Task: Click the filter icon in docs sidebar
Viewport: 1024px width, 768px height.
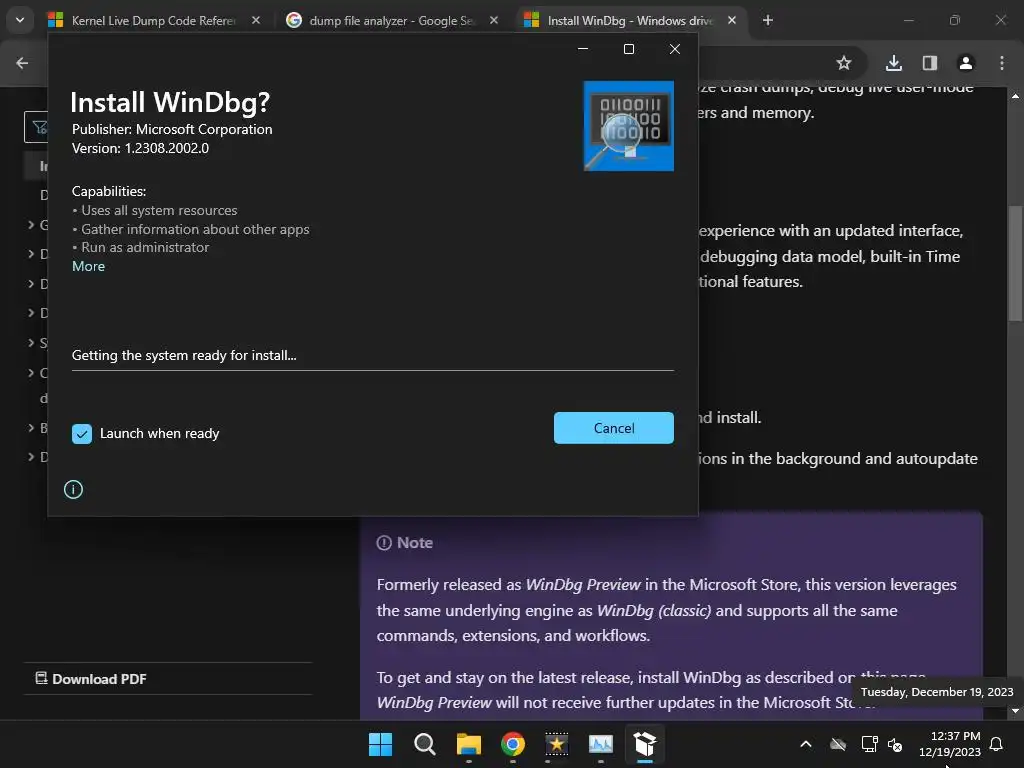Action: click(39, 127)
